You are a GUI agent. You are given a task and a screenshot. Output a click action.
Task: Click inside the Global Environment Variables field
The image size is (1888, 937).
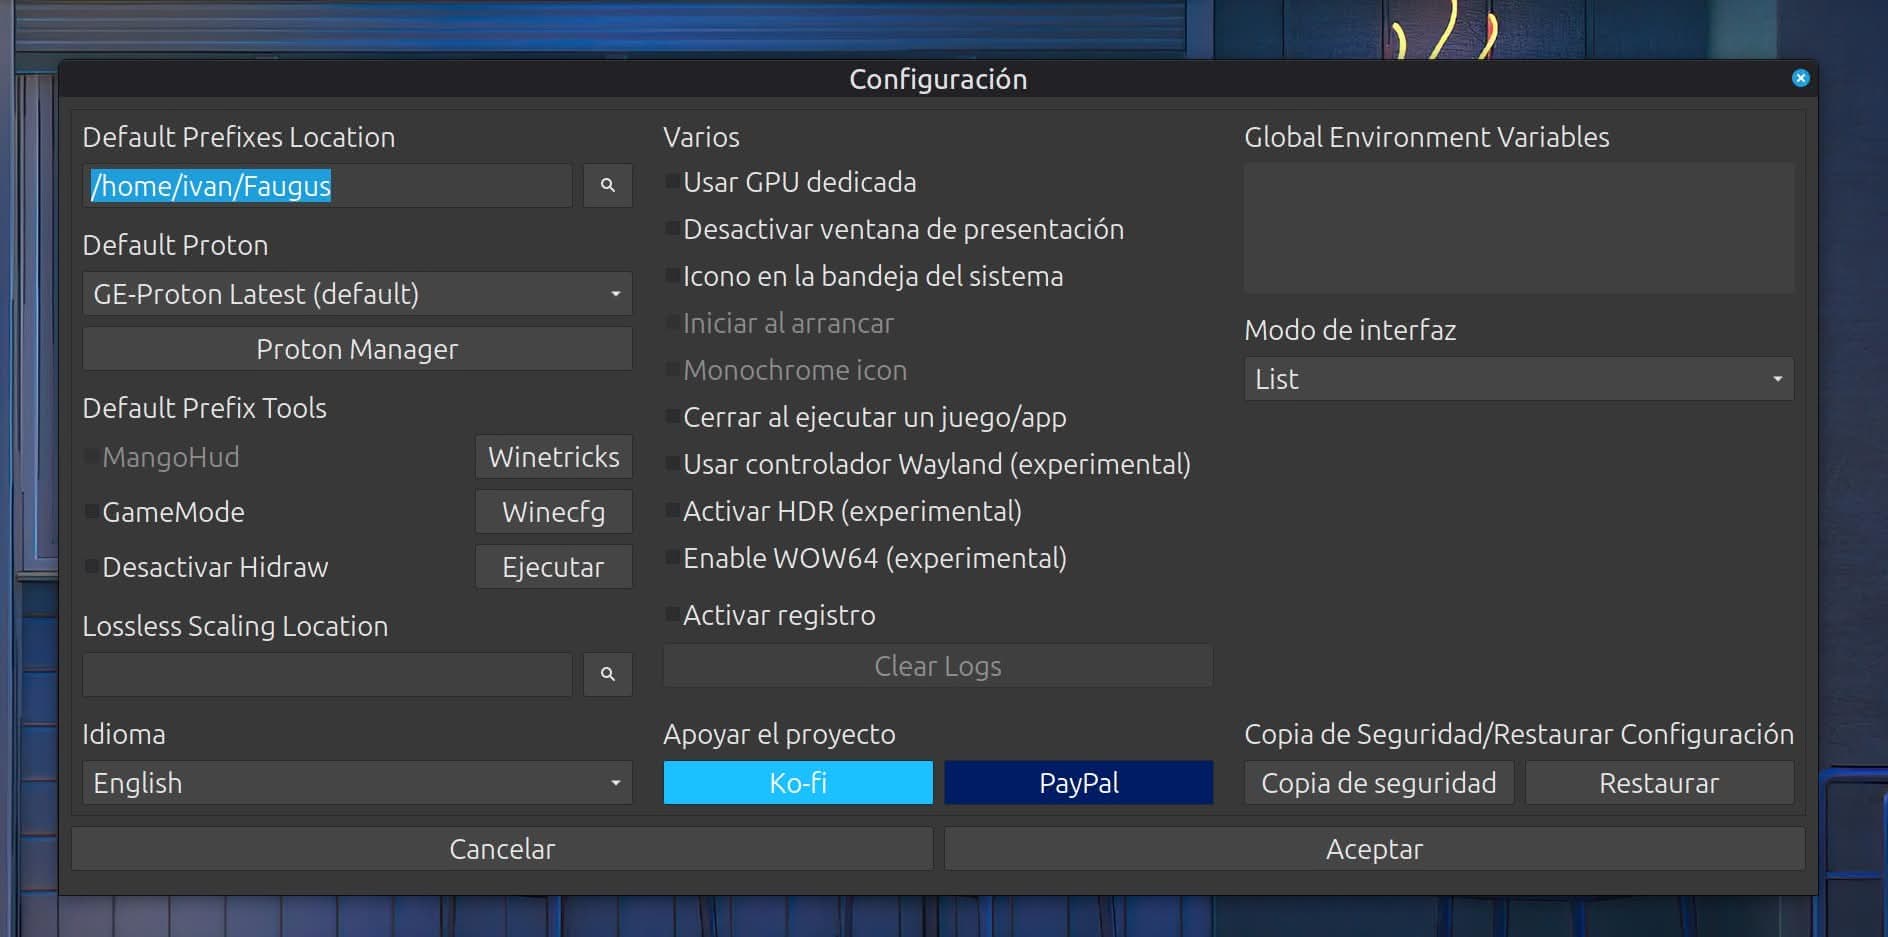point(1518,228)
